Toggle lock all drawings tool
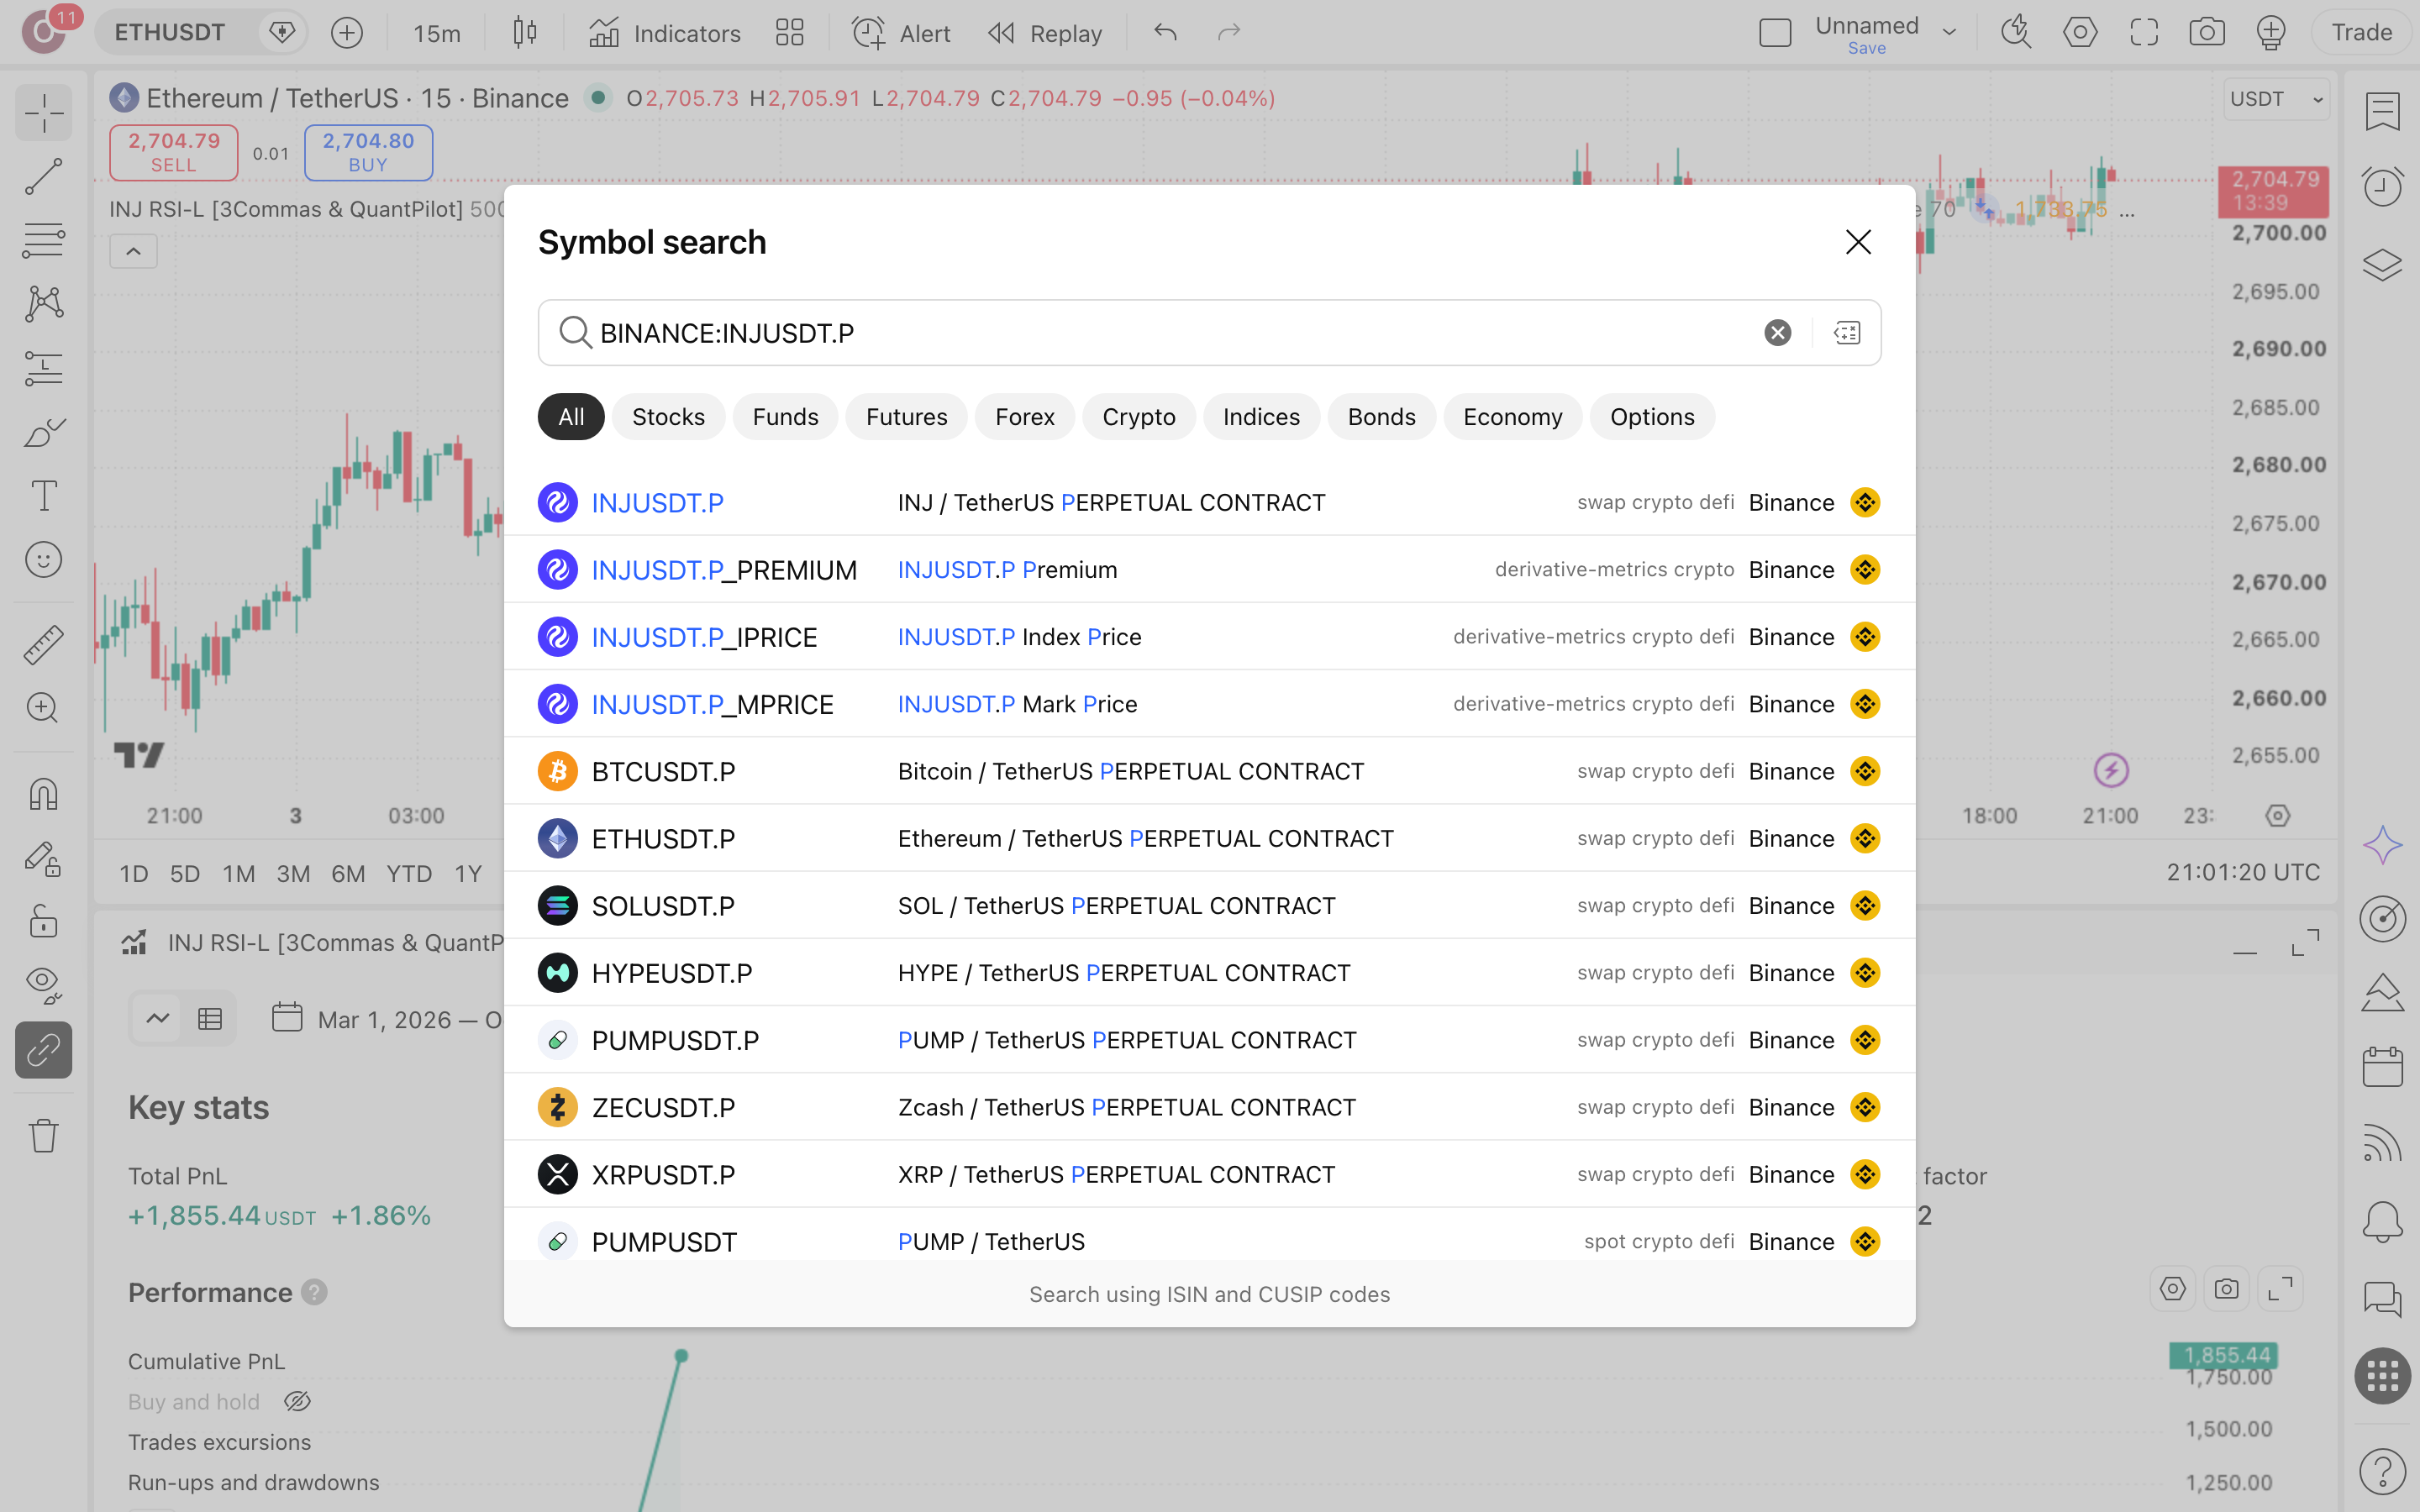This screenshot has height=1512, width=2420. (43, 920)
